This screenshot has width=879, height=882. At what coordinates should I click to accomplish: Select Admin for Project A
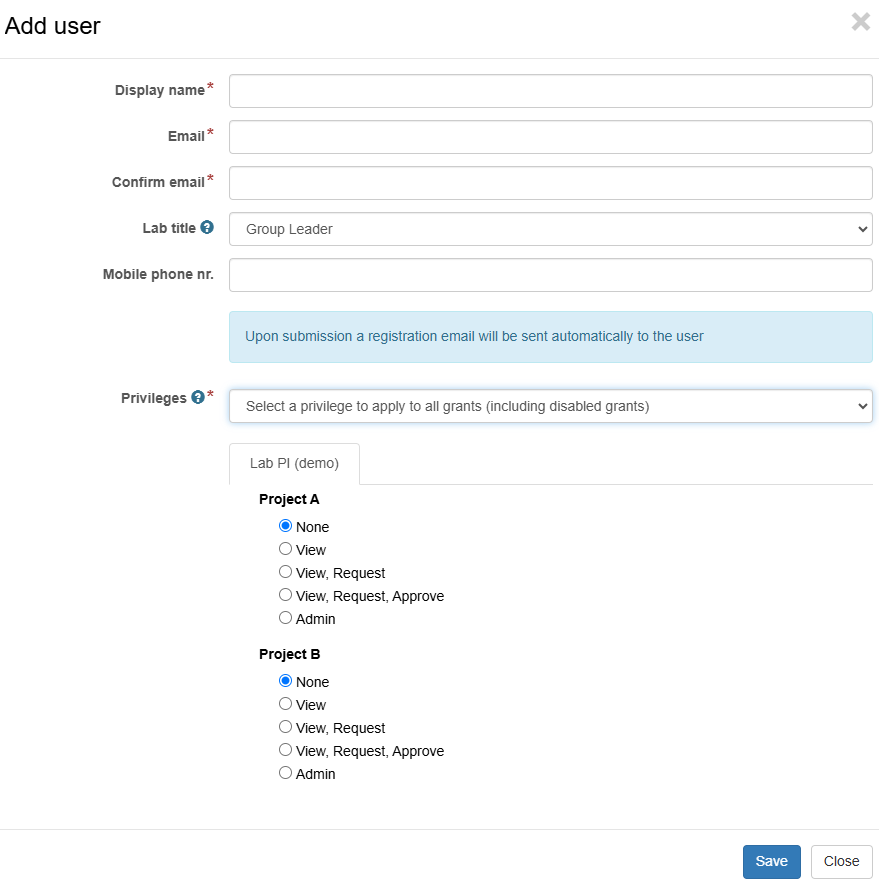point(286,618)
